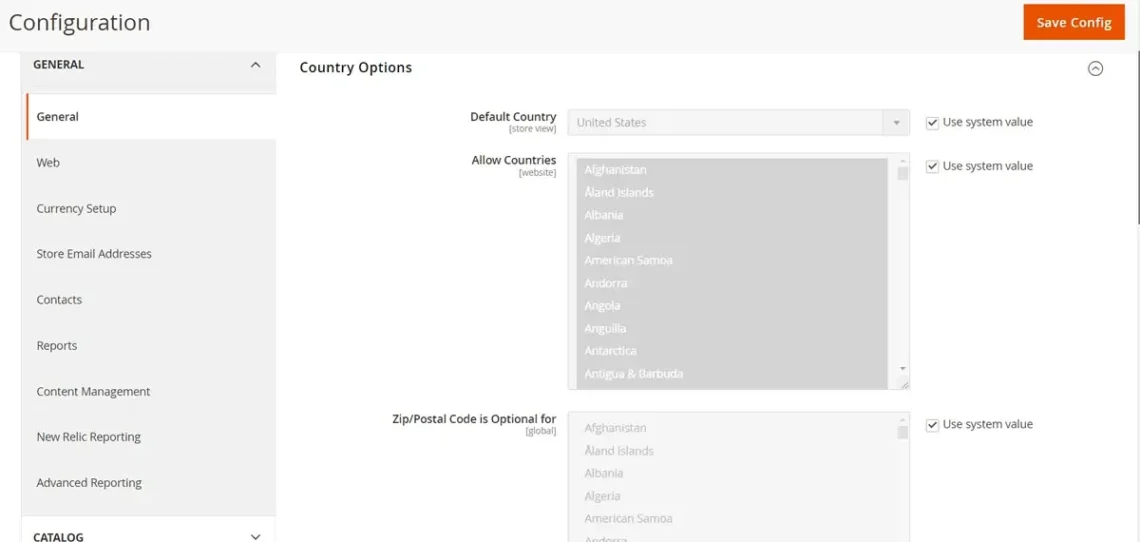The height and width of the screenshot is (542, 1140).
Task: Select the Contacts sidebar item
Action: coord(59,300)
